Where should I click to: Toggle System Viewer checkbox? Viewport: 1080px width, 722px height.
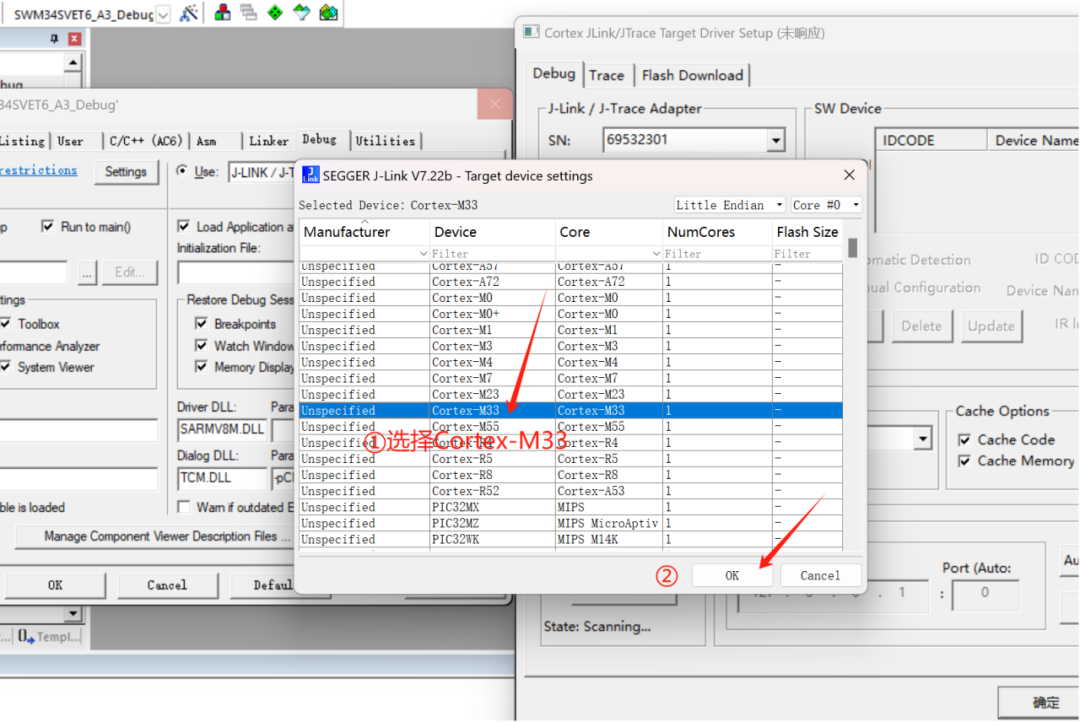(6, 367)
